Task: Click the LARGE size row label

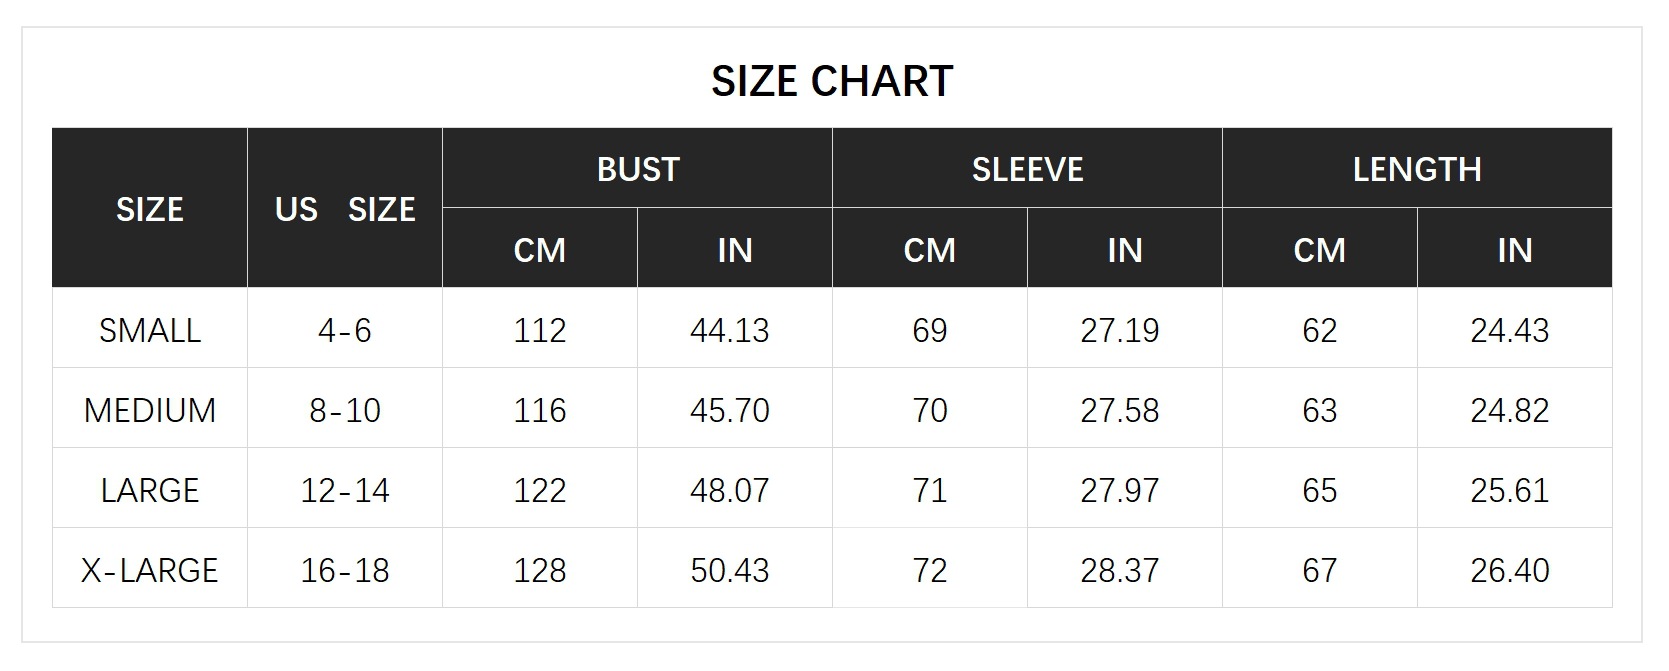Action: point(150,490)
